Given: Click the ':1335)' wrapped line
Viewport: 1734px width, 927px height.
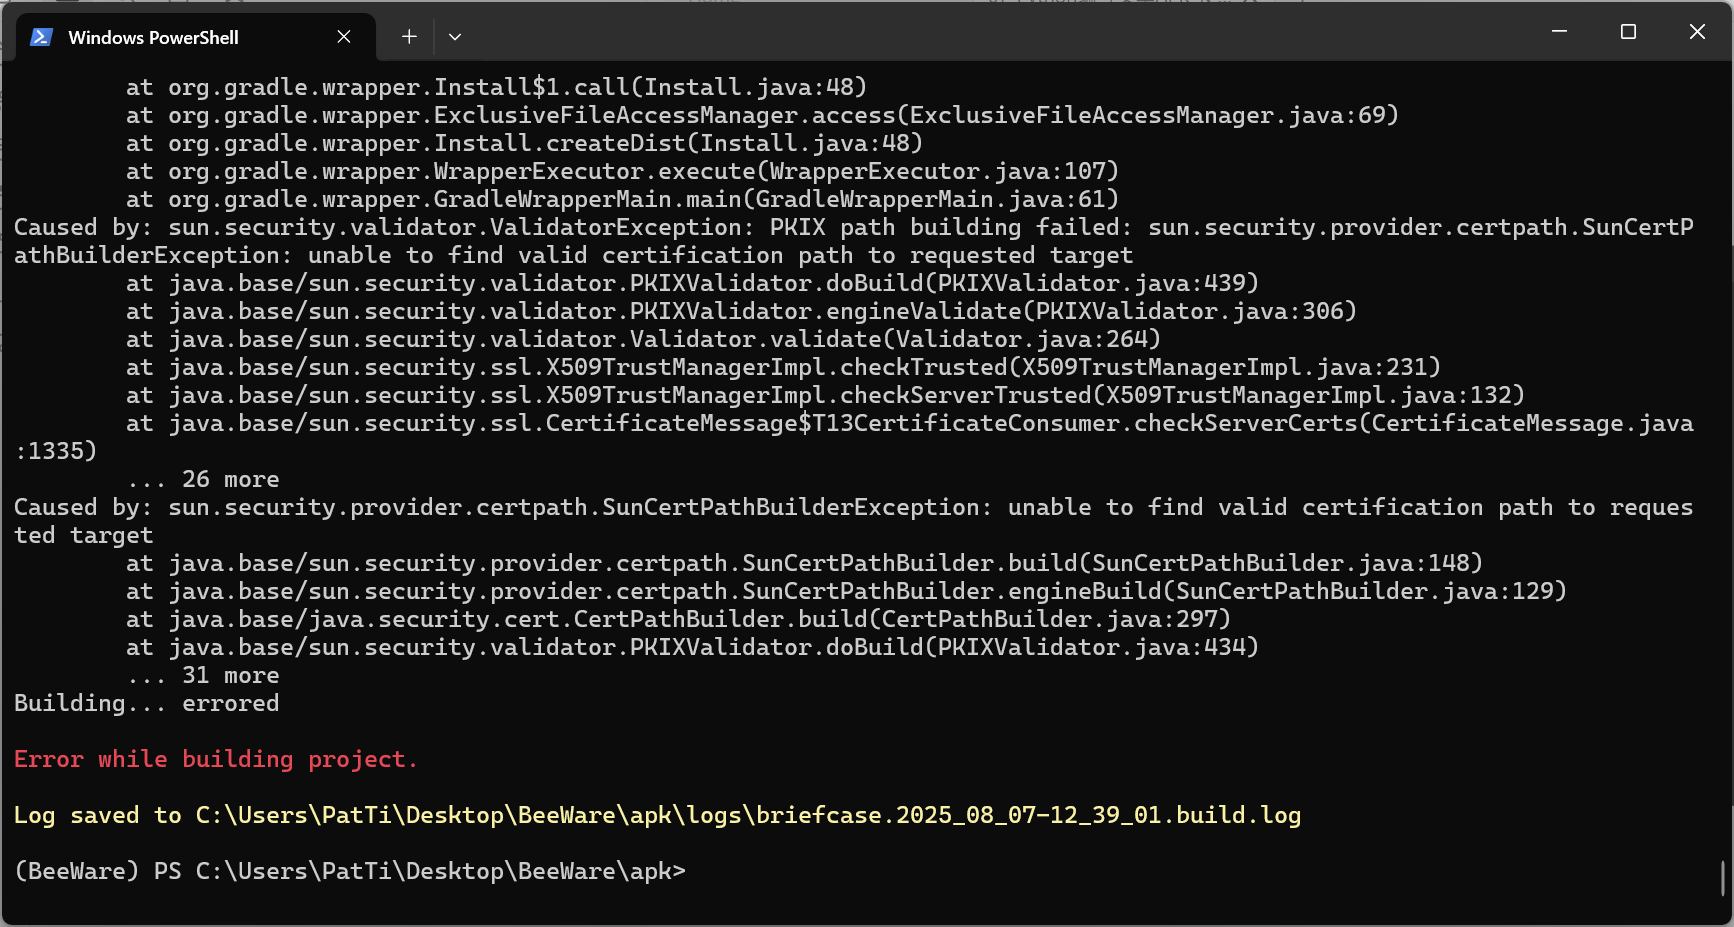Looking at the screenshot, I should (x=56, y=451).
